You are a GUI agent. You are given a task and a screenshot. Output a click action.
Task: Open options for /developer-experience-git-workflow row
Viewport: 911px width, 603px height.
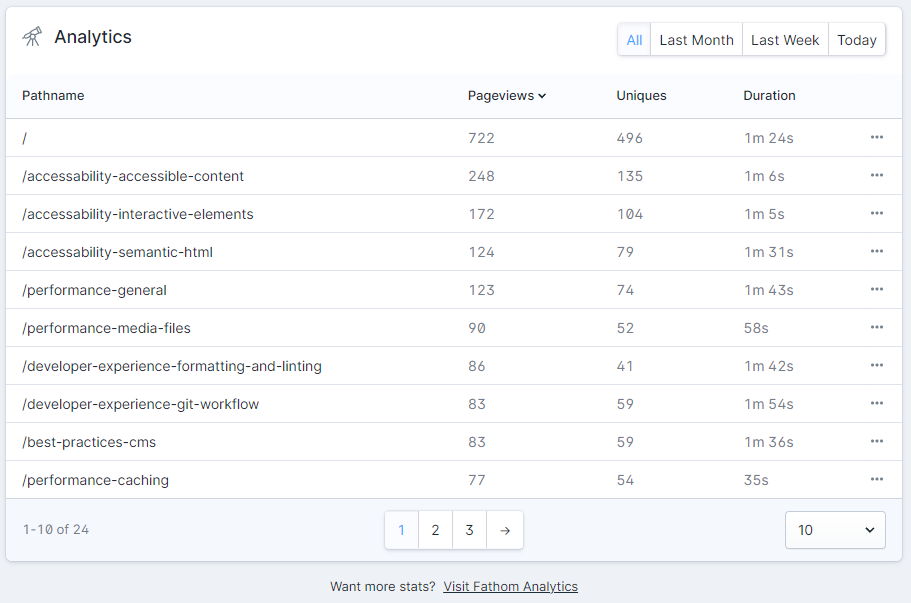[877, 403]
